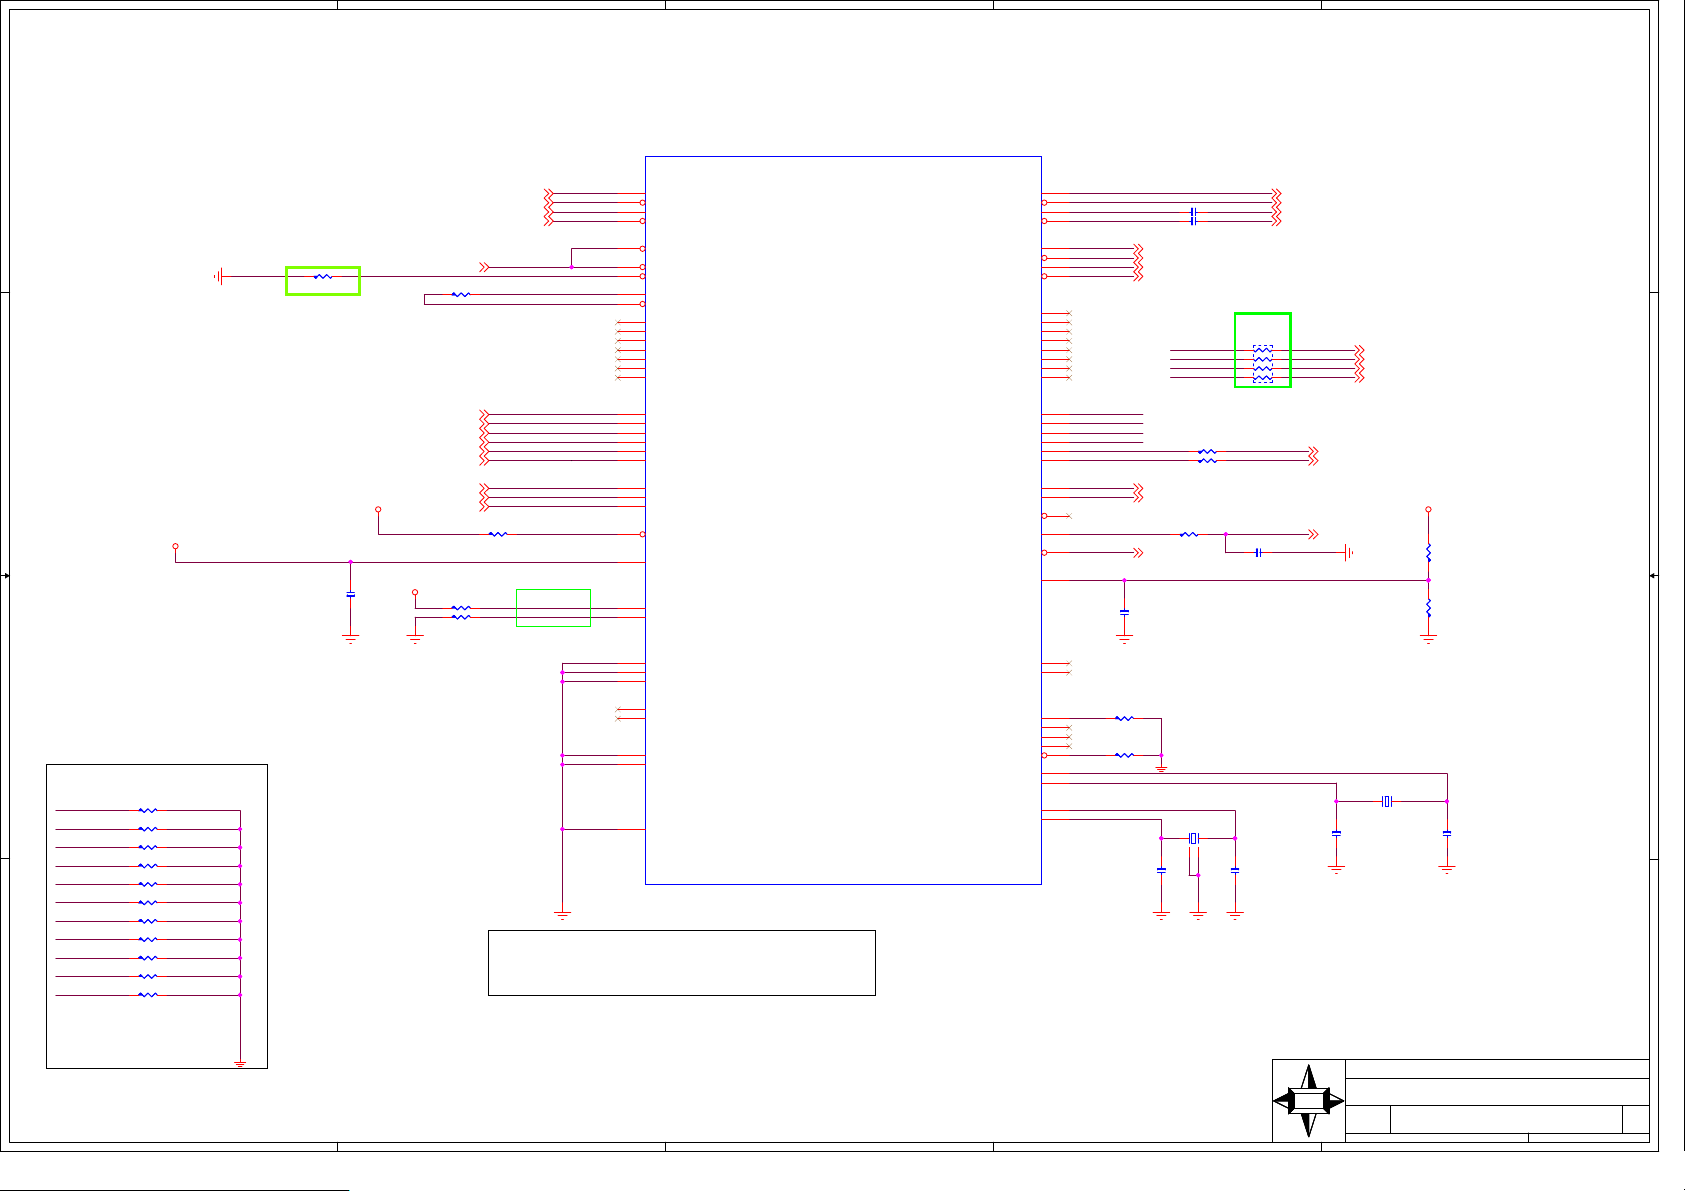
Task: Select the dashed four-resistor array right of the IC
Action: point(1263,364)
